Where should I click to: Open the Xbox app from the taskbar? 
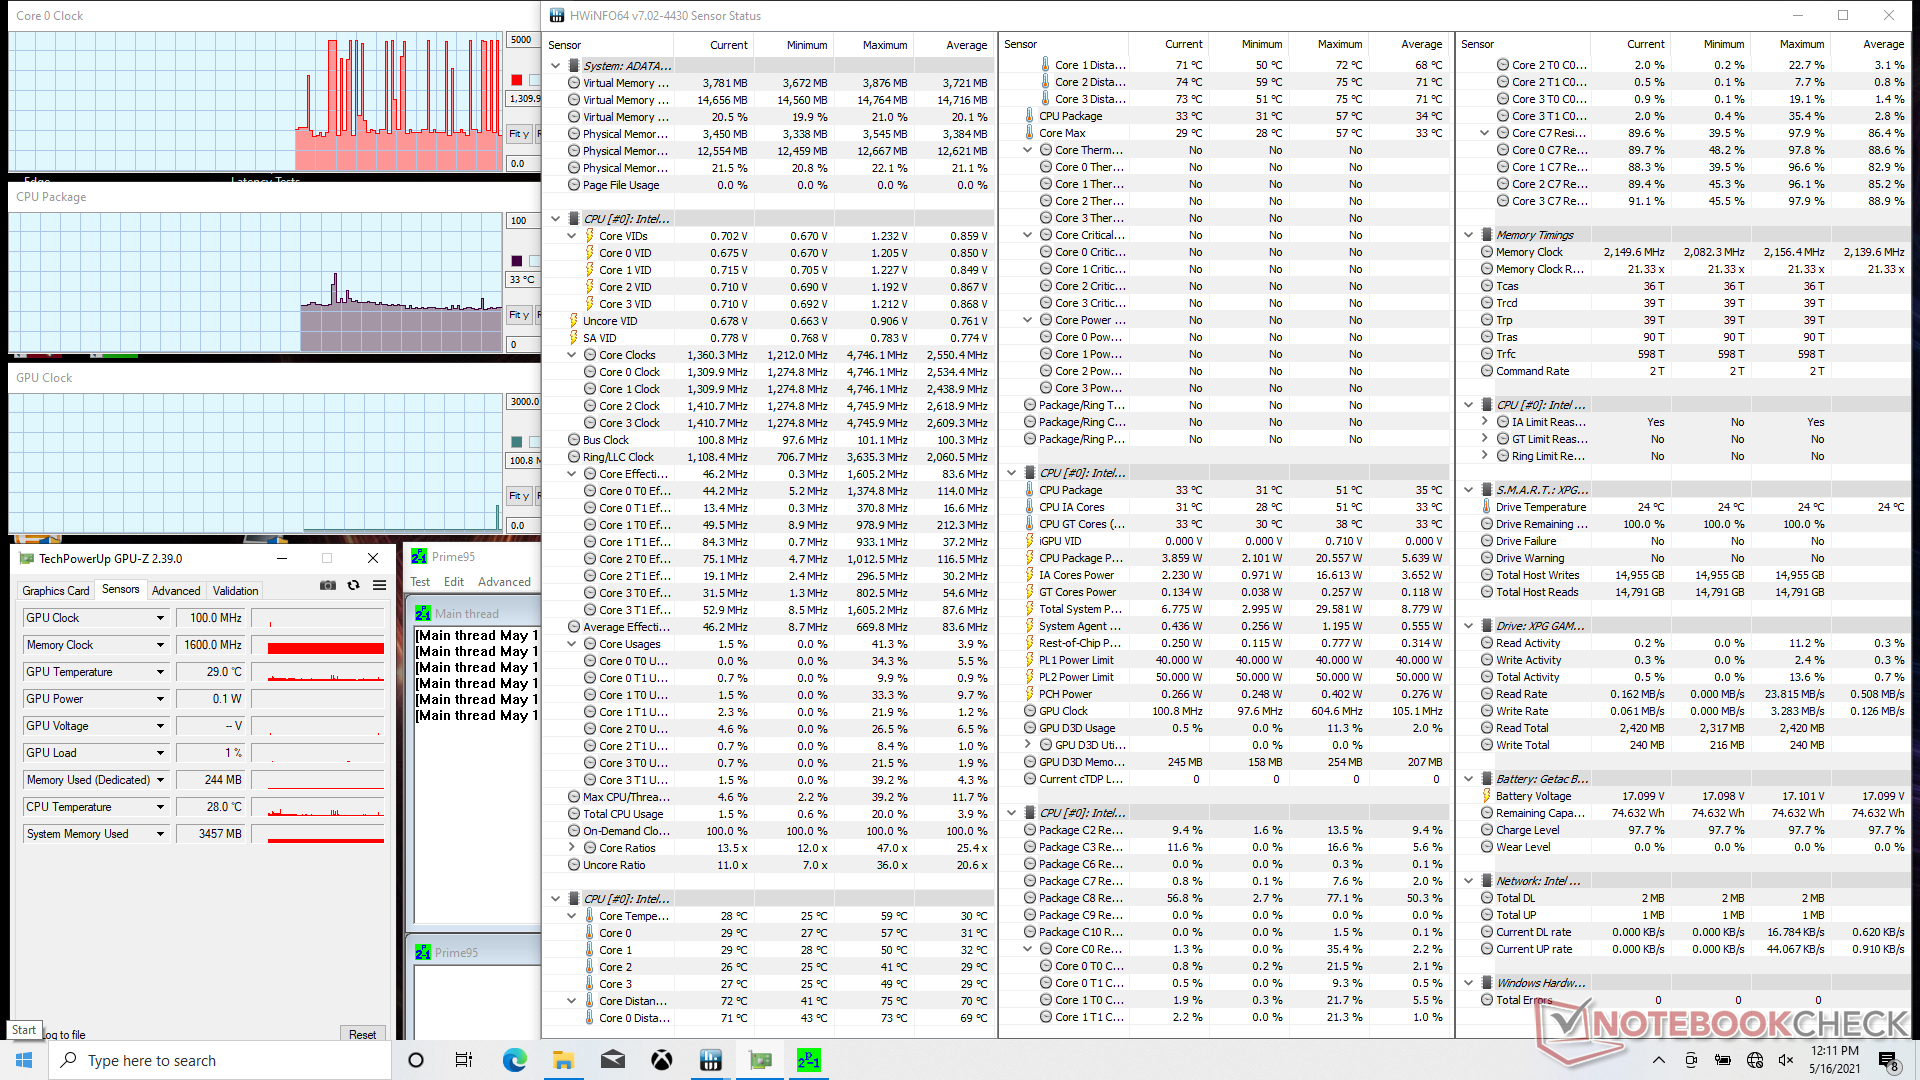[661, 1060]
